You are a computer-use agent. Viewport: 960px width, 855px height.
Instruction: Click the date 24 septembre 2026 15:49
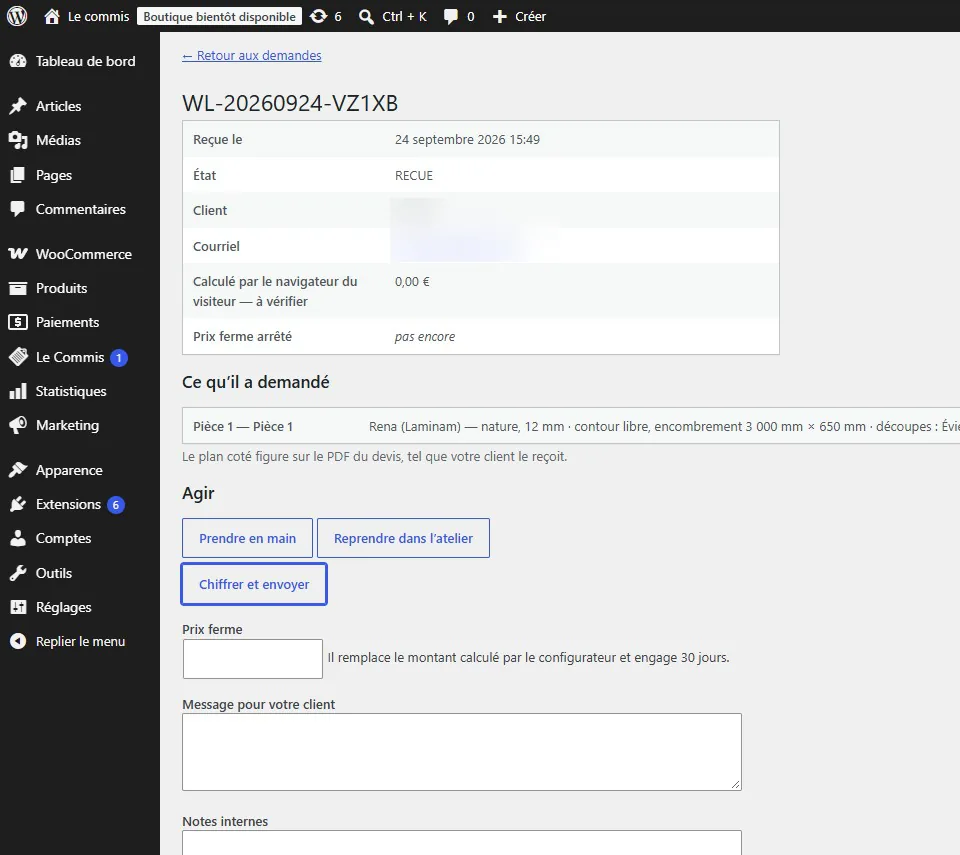click(x=467, y=140)
